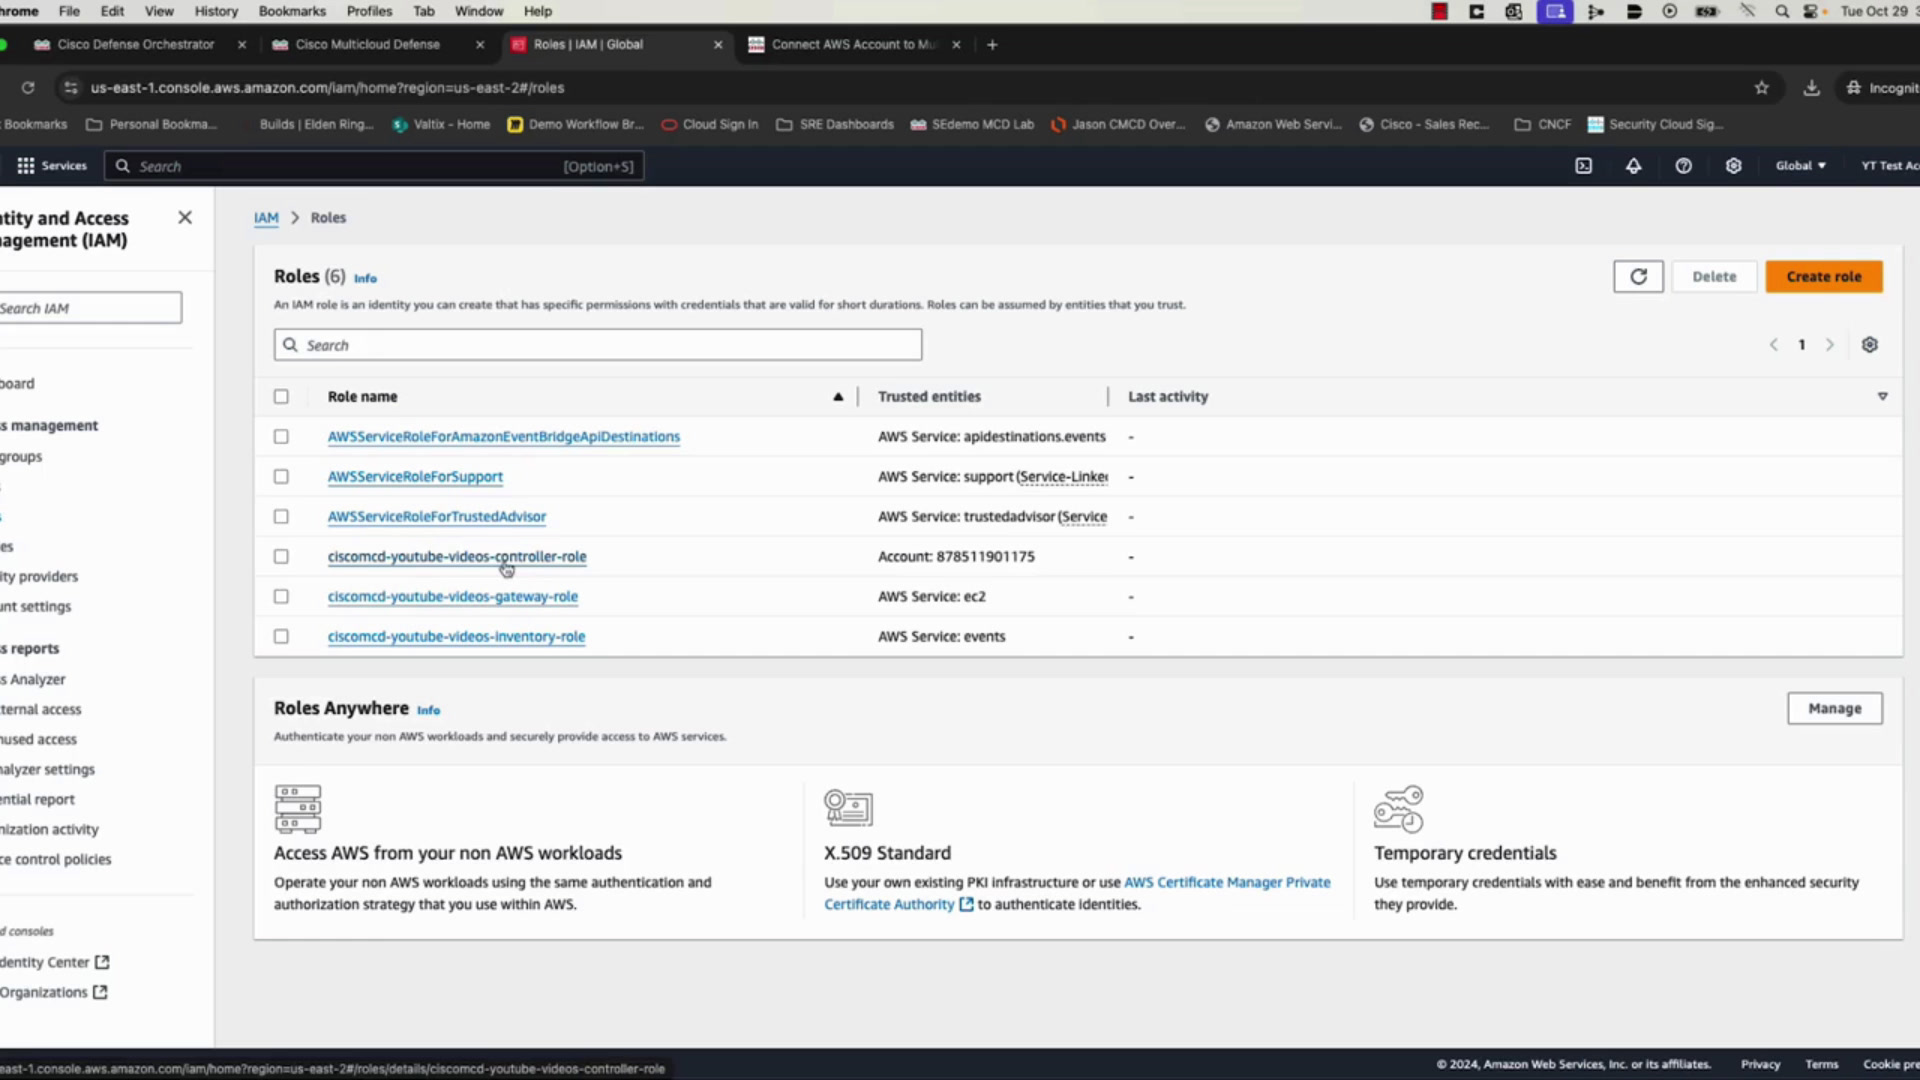Bookmark this page with the star icon
The width and height of the screenshot is (1920, 1080).
pos(1761,88)
